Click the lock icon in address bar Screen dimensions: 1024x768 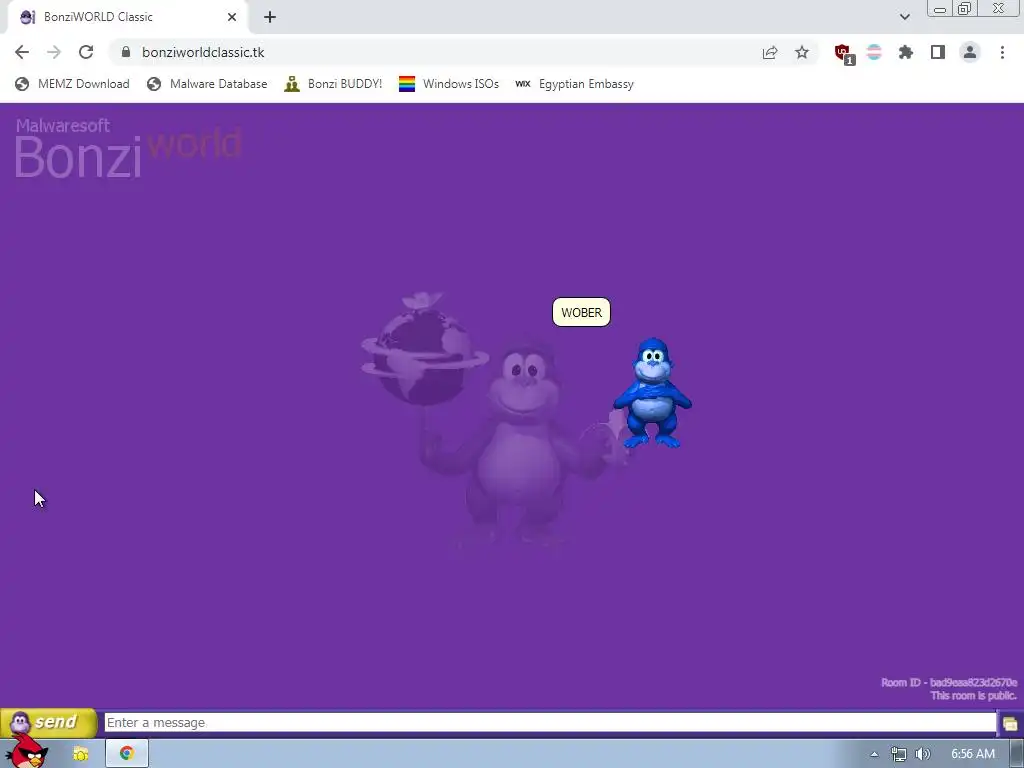[126, 52]
